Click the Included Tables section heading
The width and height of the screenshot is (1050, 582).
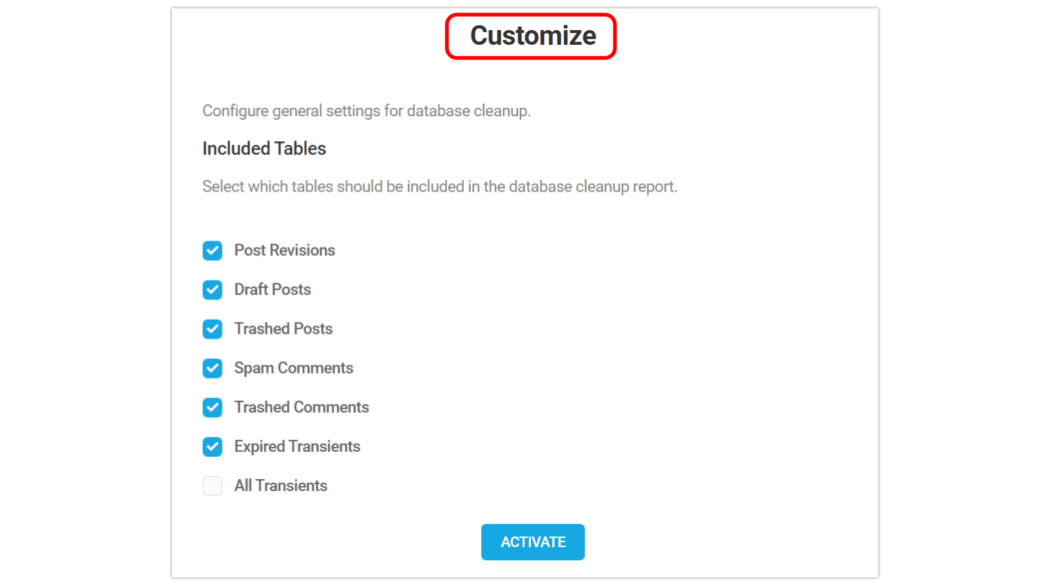point(264,148)
